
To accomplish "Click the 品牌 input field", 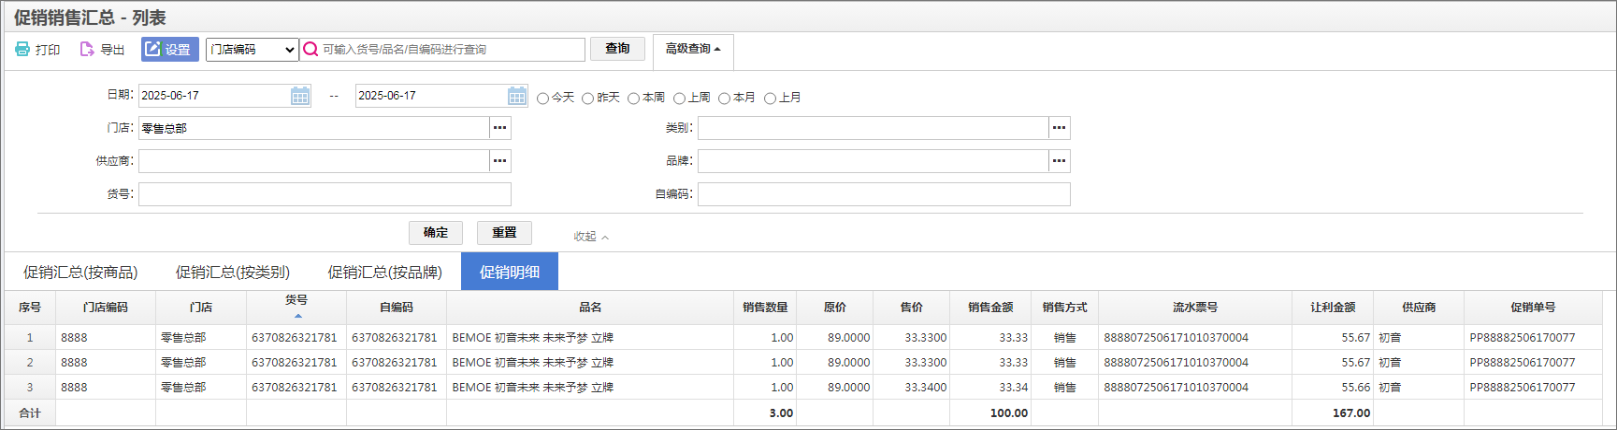I will (873, 161).
